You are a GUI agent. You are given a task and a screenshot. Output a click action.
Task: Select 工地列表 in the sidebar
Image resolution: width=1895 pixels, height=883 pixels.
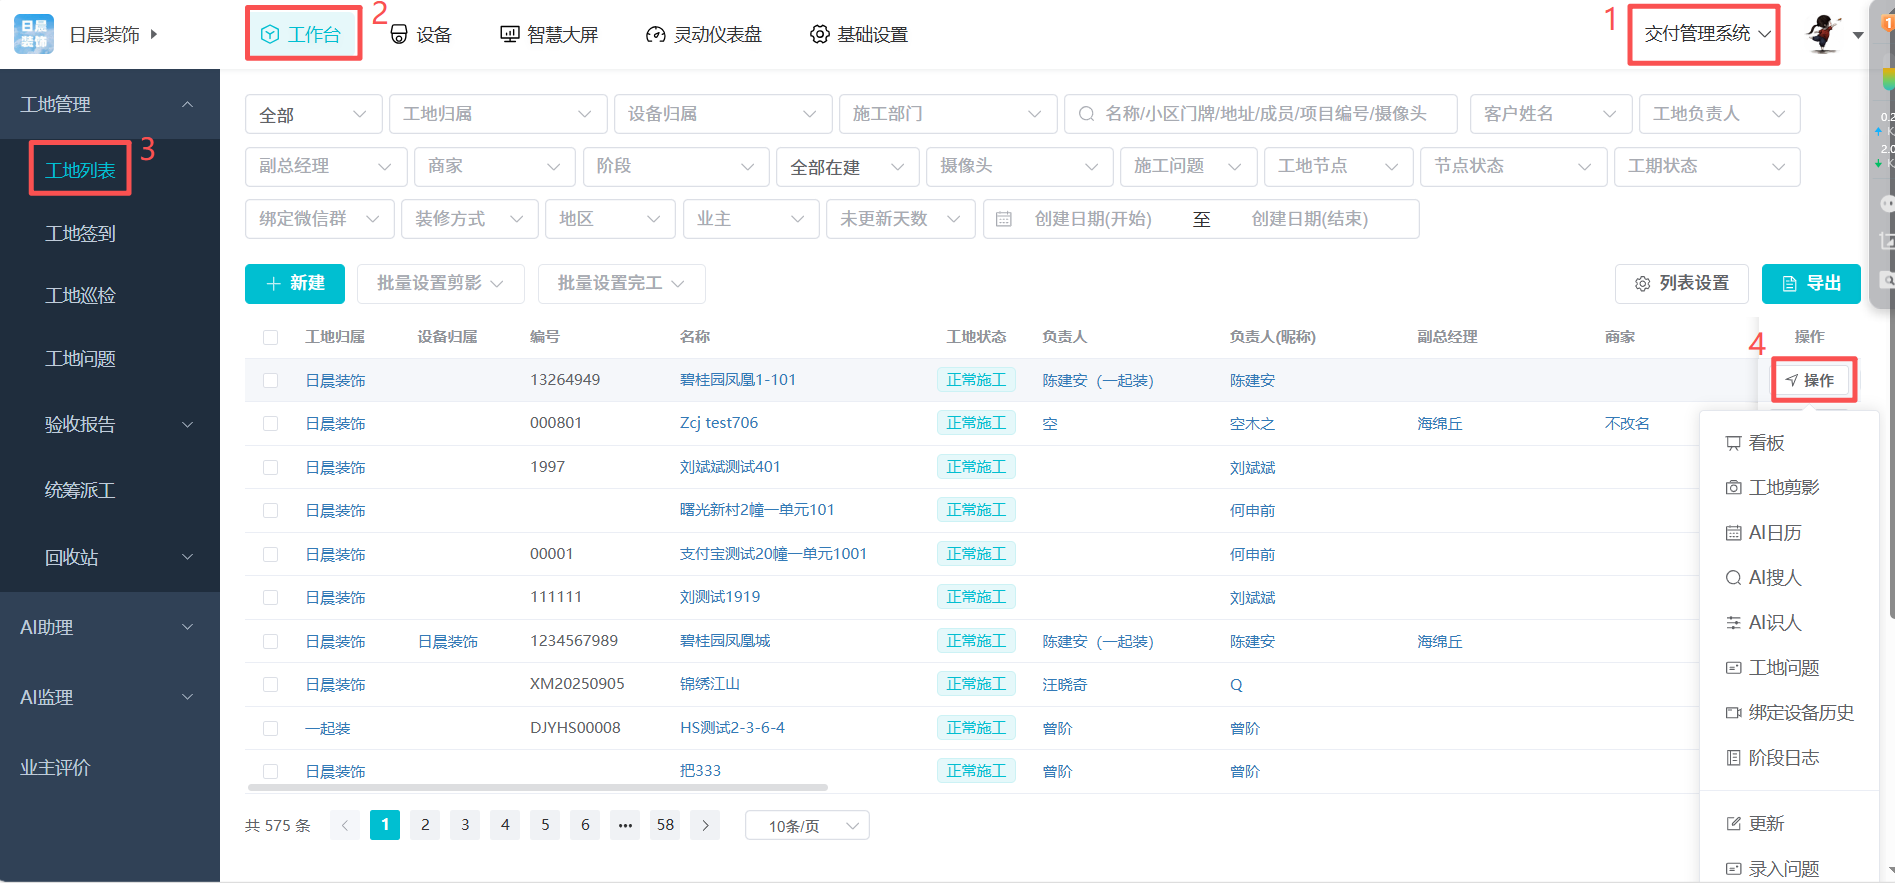tap(80, 170)
